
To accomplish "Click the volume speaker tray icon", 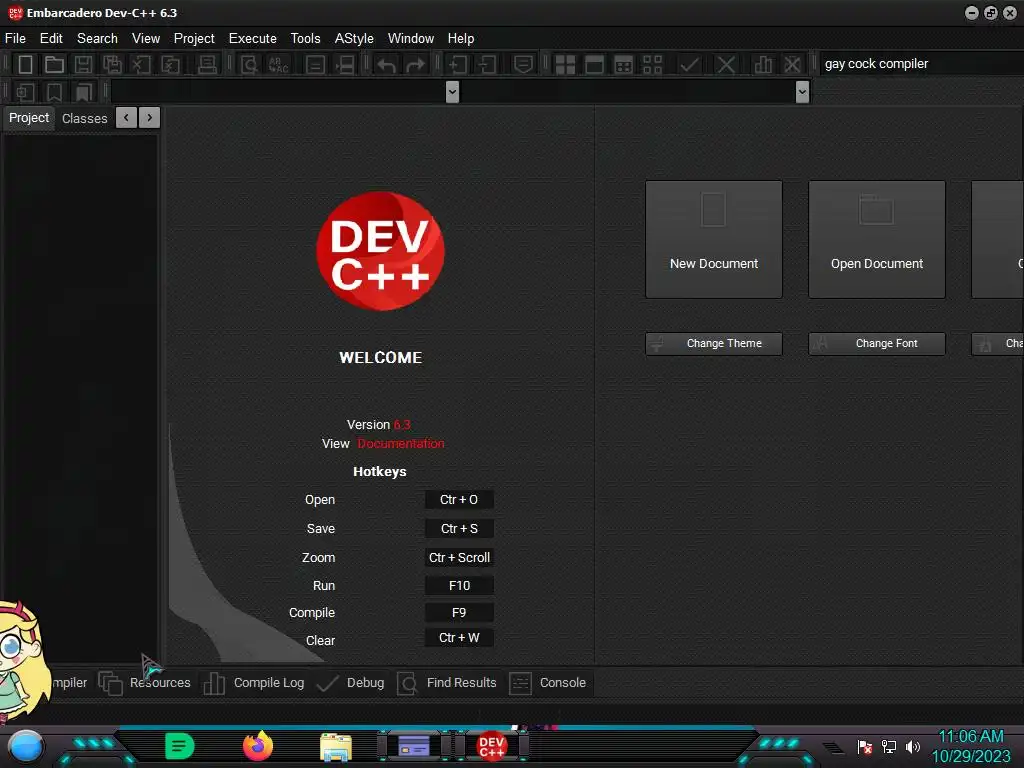I will [x=913, y=746].
